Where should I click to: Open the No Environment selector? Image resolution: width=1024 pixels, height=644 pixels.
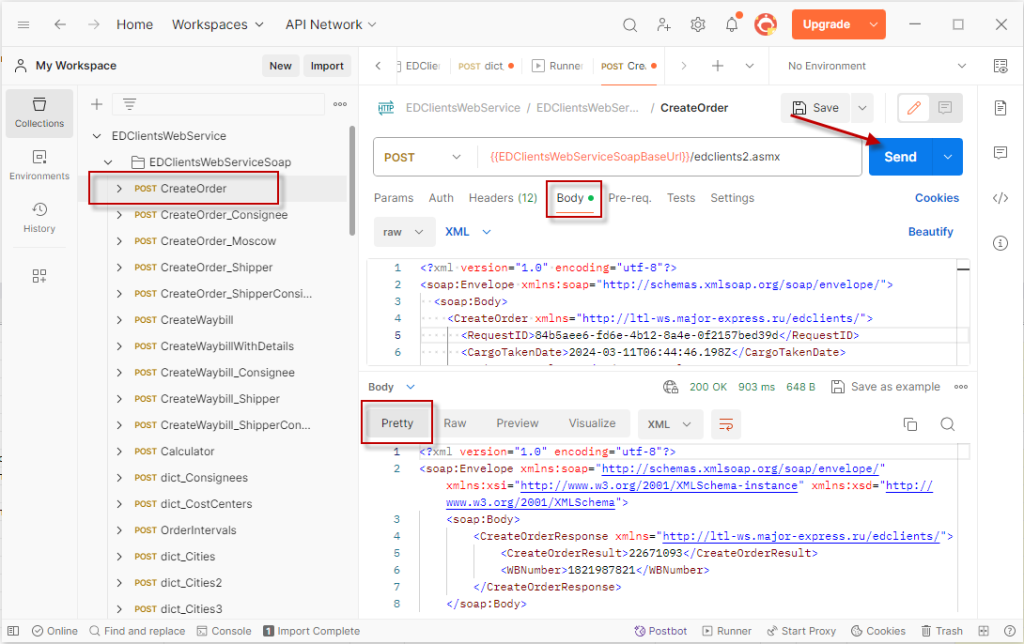876,66
